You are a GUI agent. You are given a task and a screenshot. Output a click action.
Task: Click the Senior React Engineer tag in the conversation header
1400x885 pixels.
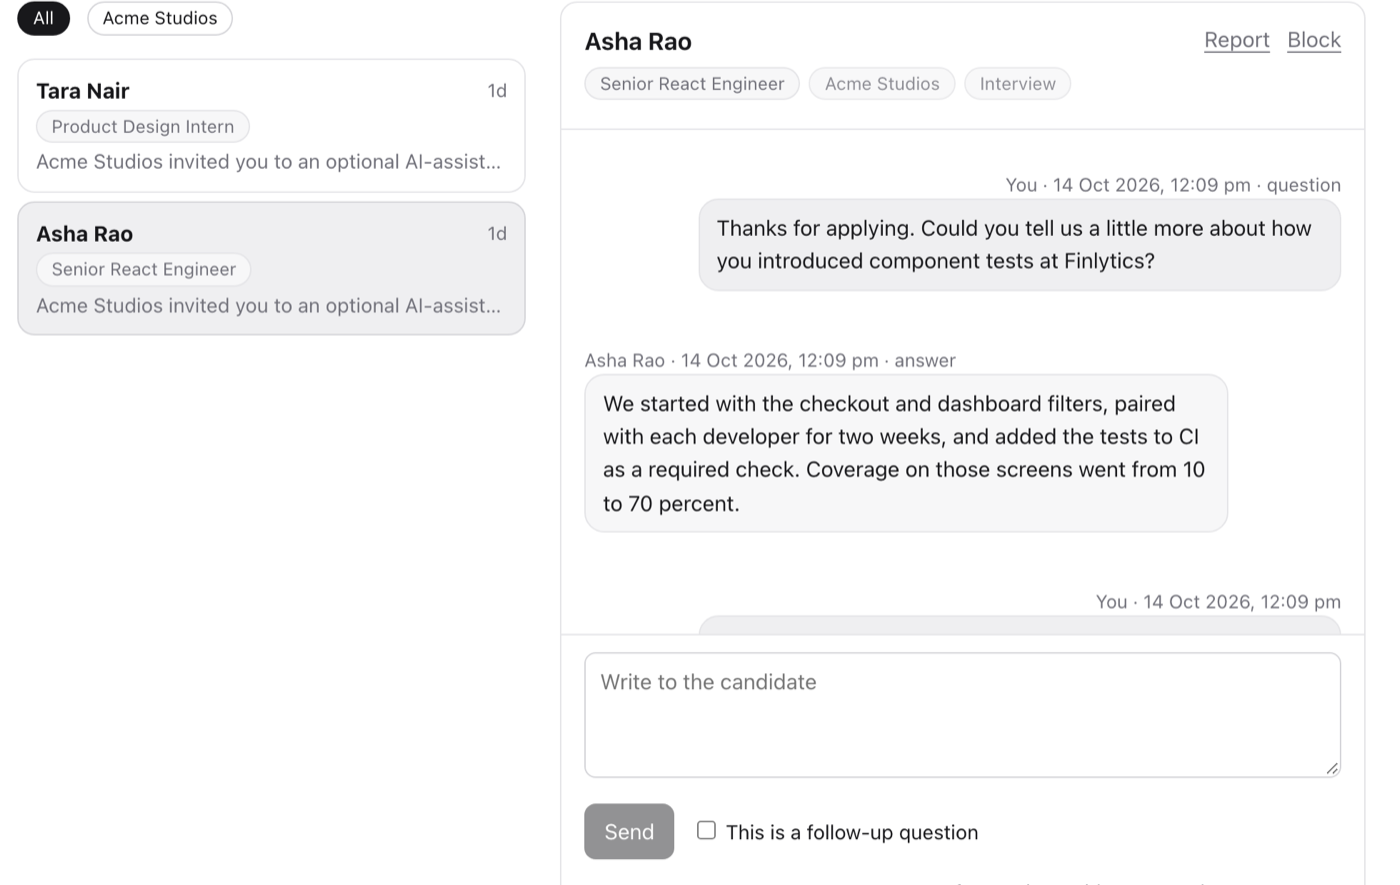coord(692,84)
